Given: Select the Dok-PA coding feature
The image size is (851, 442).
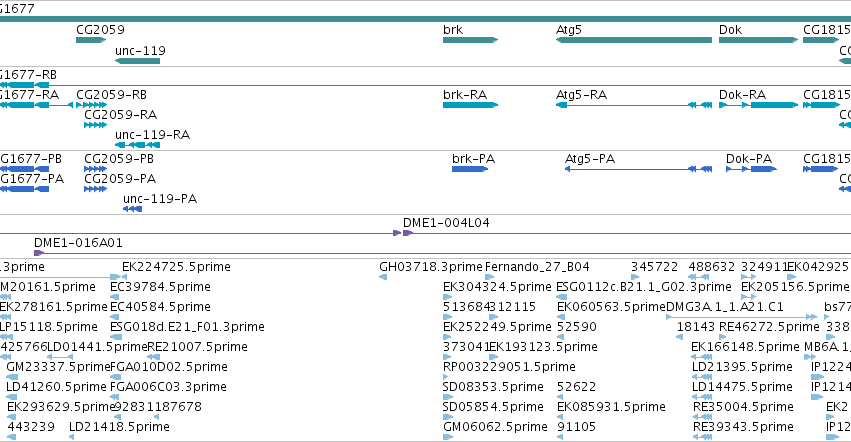Looking at the screenshot, I should [751, 169].
